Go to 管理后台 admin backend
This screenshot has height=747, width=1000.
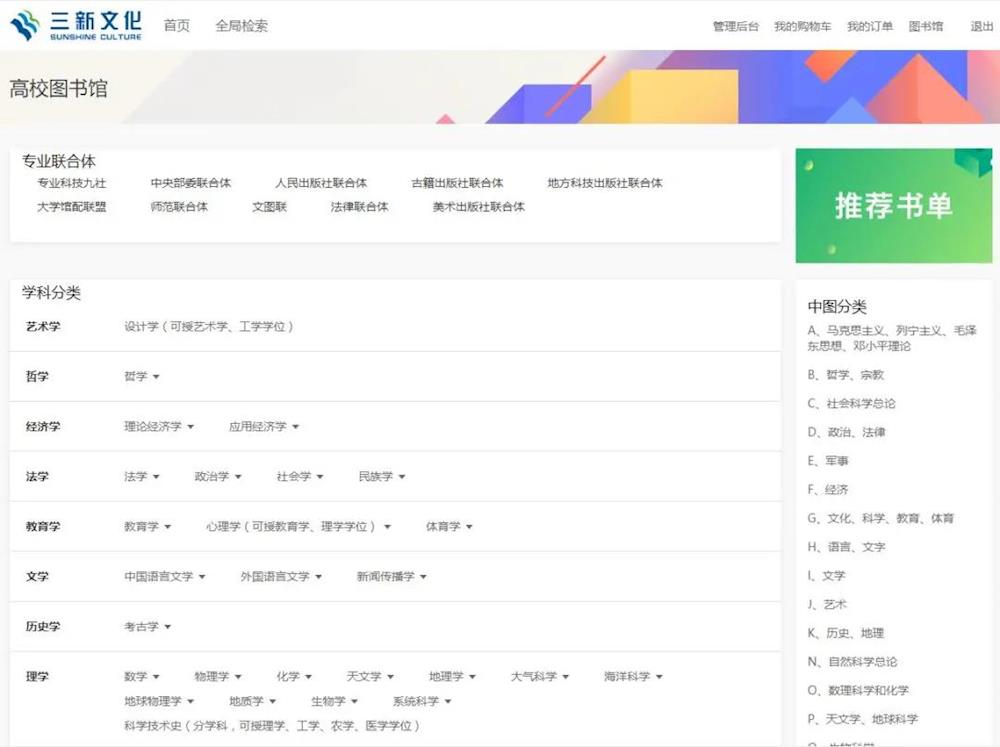point(735,27)
